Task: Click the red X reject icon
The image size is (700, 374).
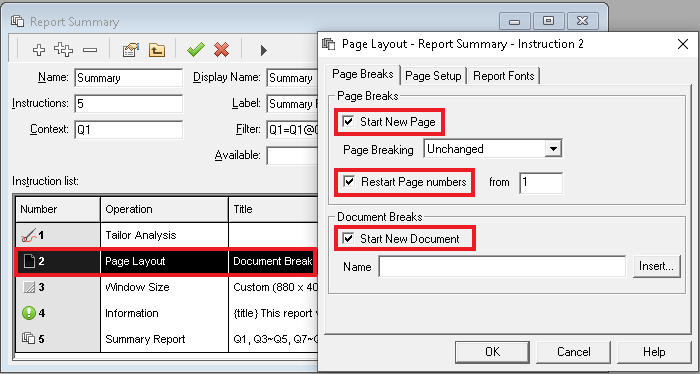Action: (221, 50)
